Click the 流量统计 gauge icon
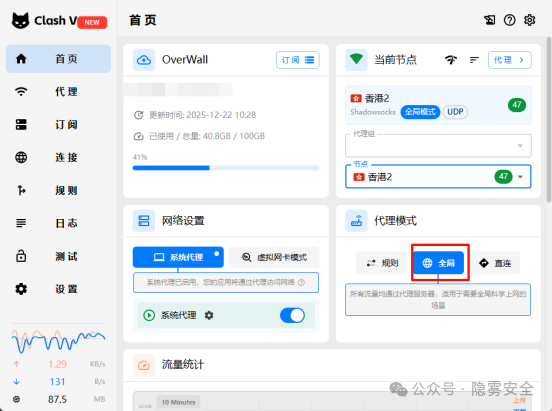 (144, 365)
